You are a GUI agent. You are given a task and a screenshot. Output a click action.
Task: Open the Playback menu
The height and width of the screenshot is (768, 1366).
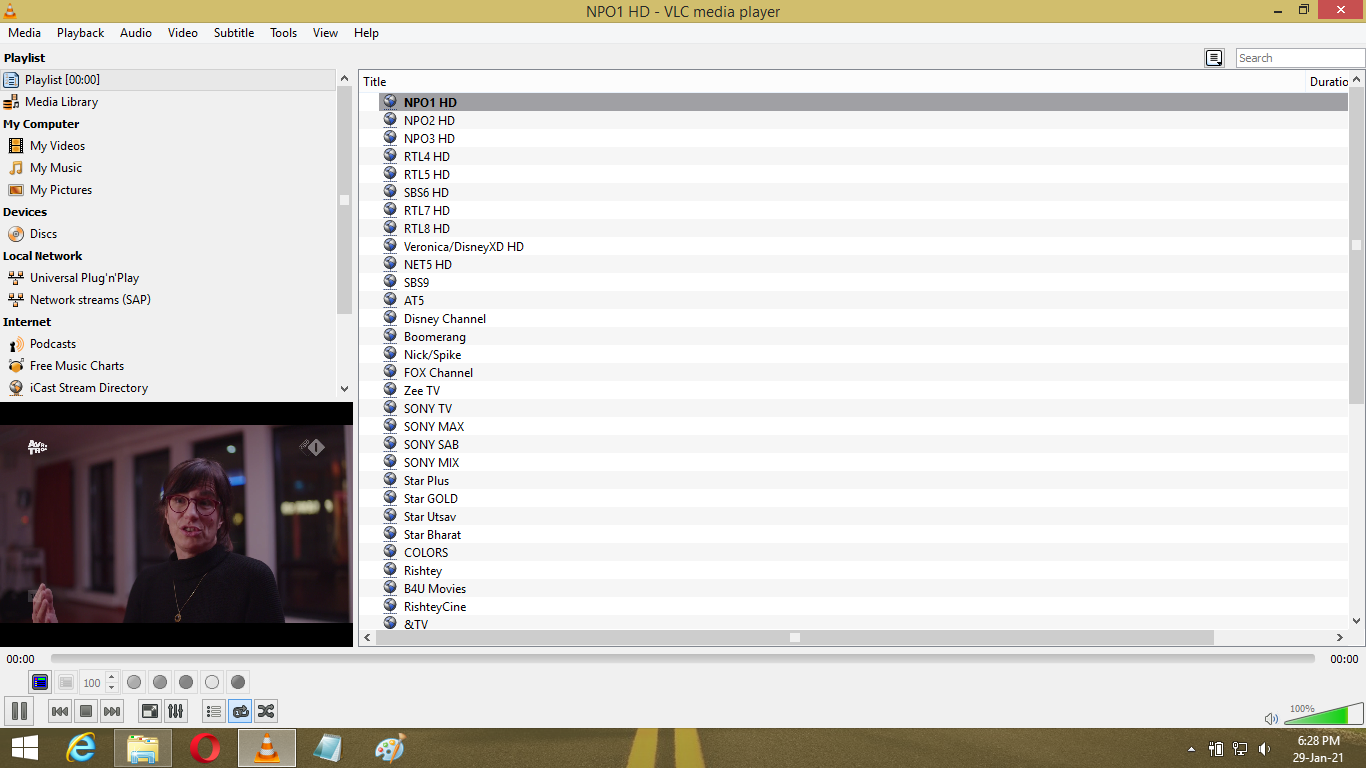tap(80, 33)
